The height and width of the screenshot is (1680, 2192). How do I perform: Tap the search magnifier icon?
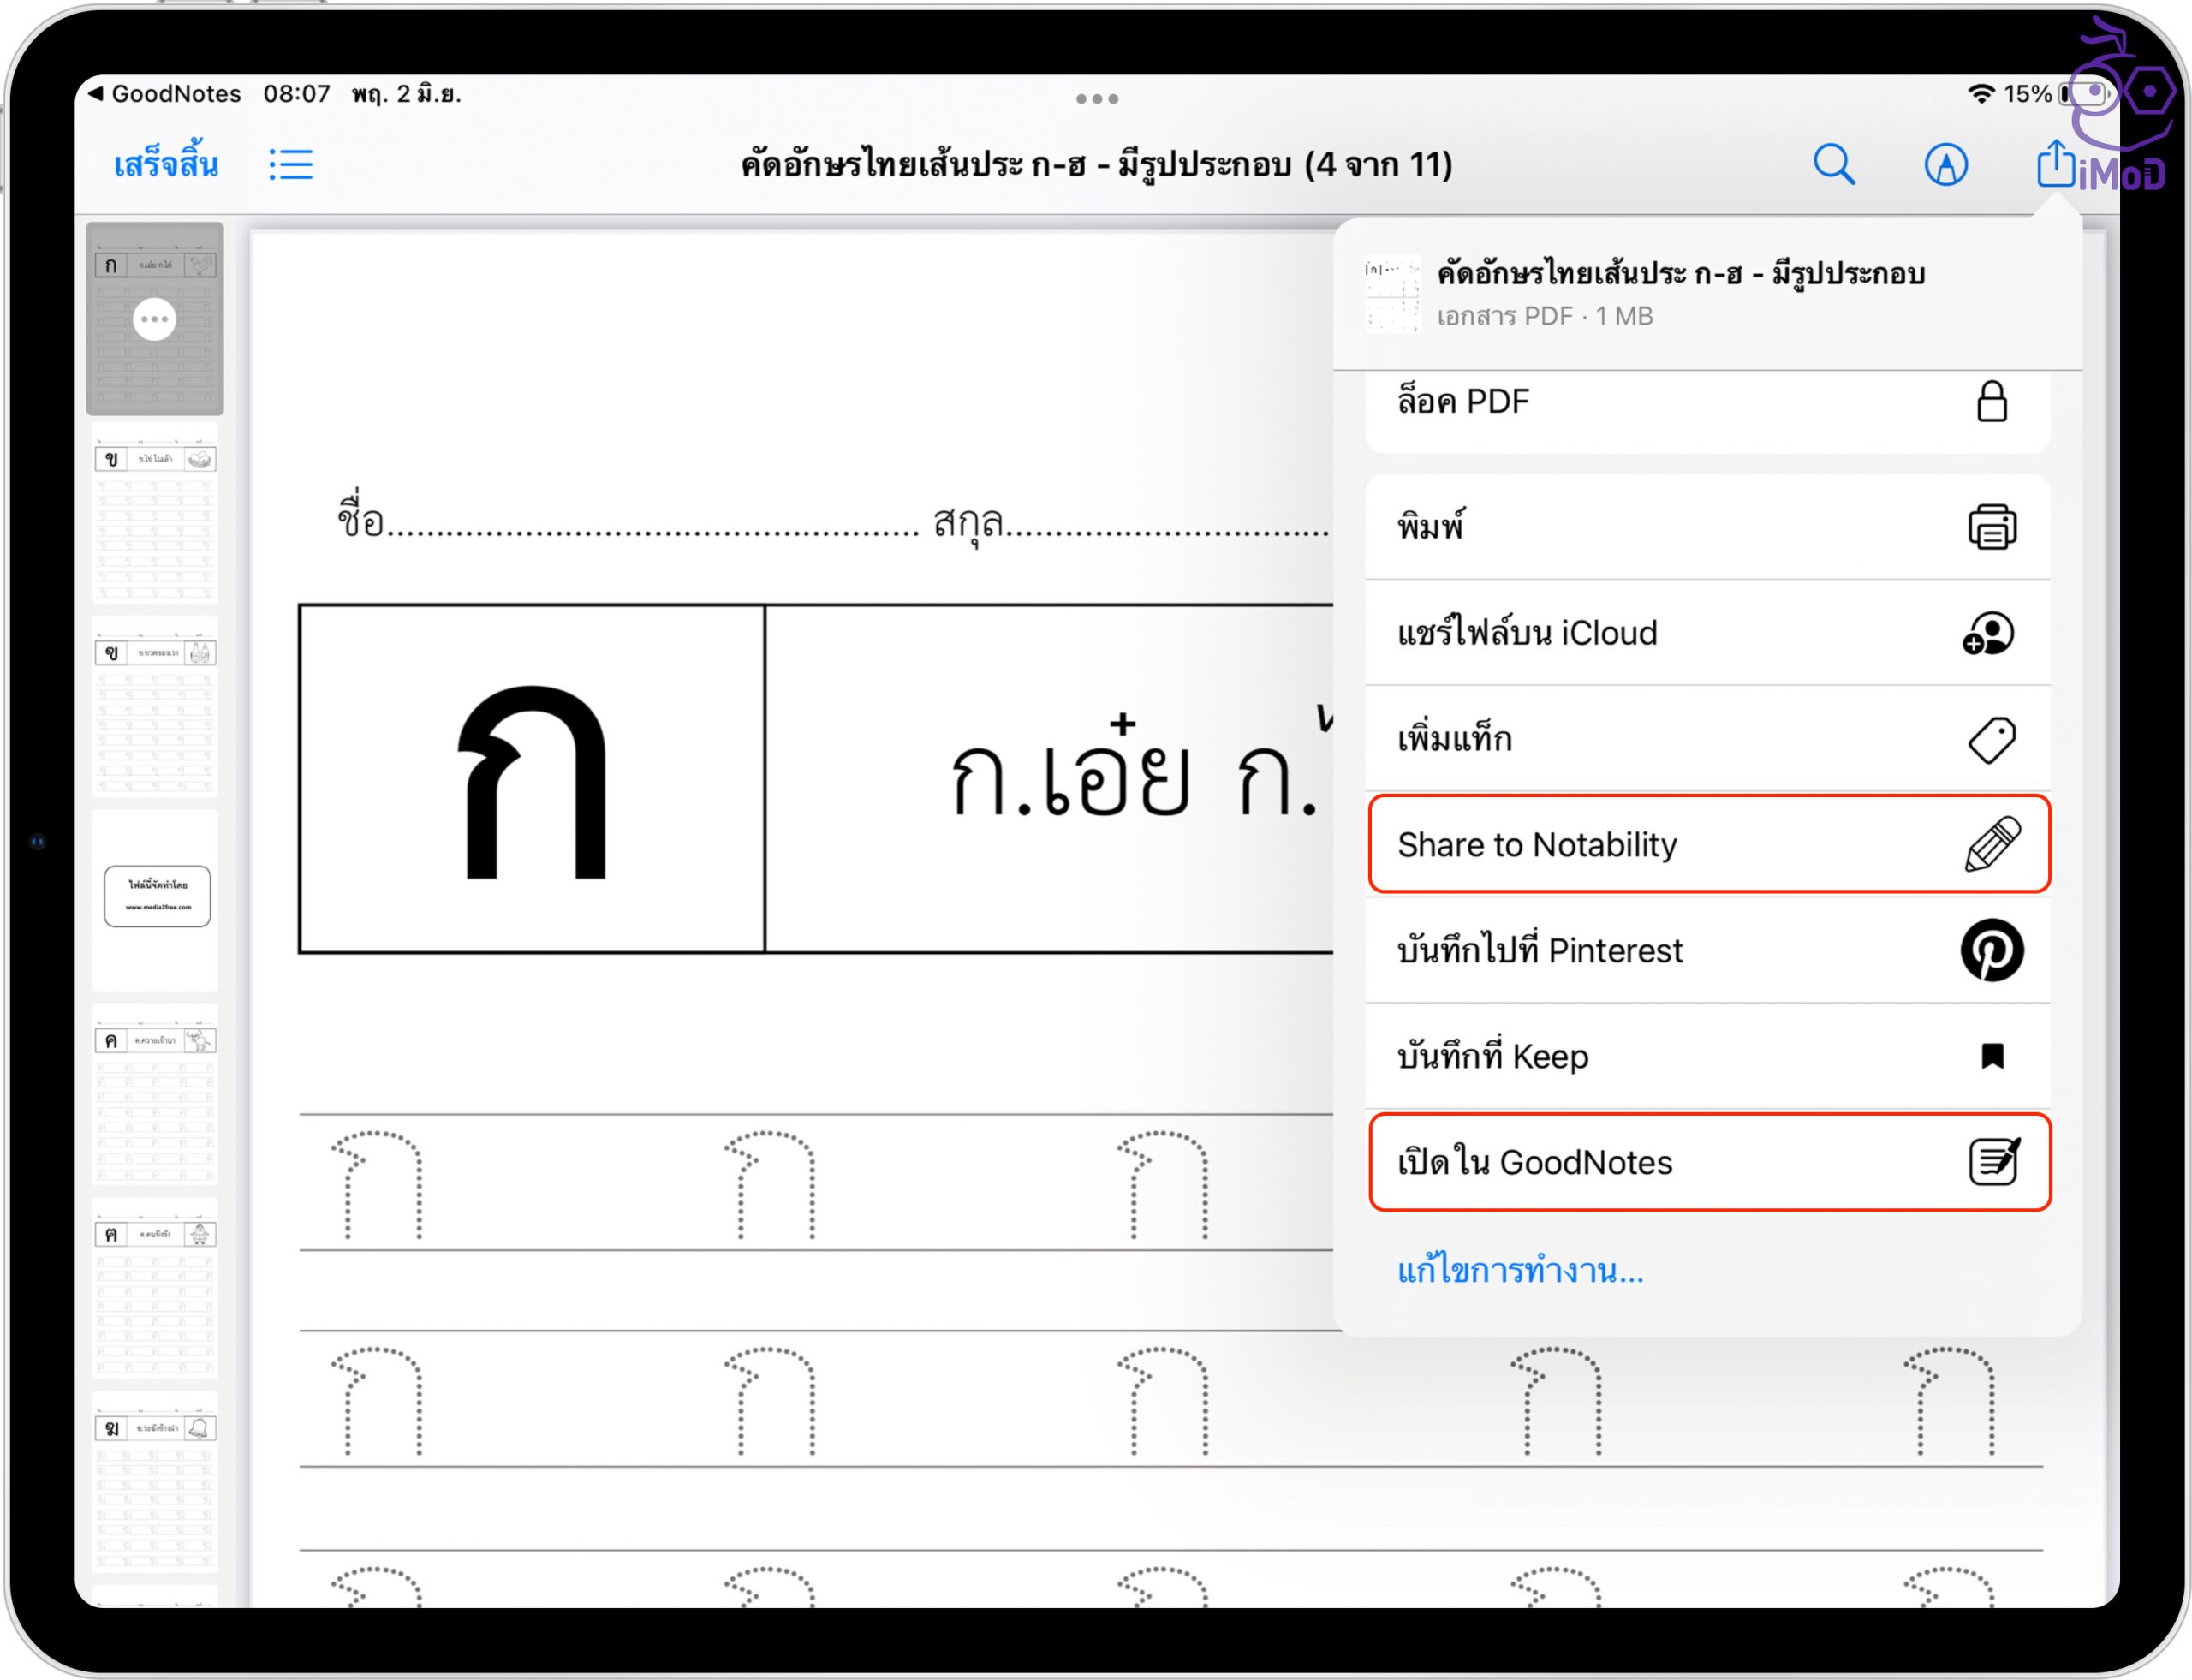(x=1834, y=165)
